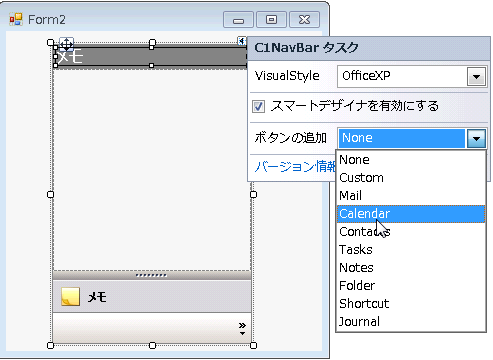
Task: Click the bottom-right corner selection handle
Action: click(254, 345)
